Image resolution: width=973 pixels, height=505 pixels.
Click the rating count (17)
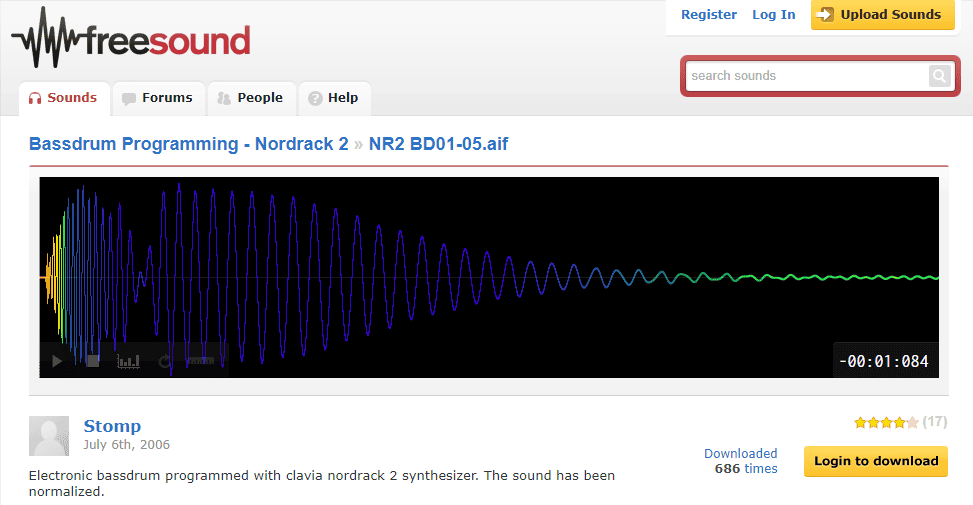coord(935,422)
